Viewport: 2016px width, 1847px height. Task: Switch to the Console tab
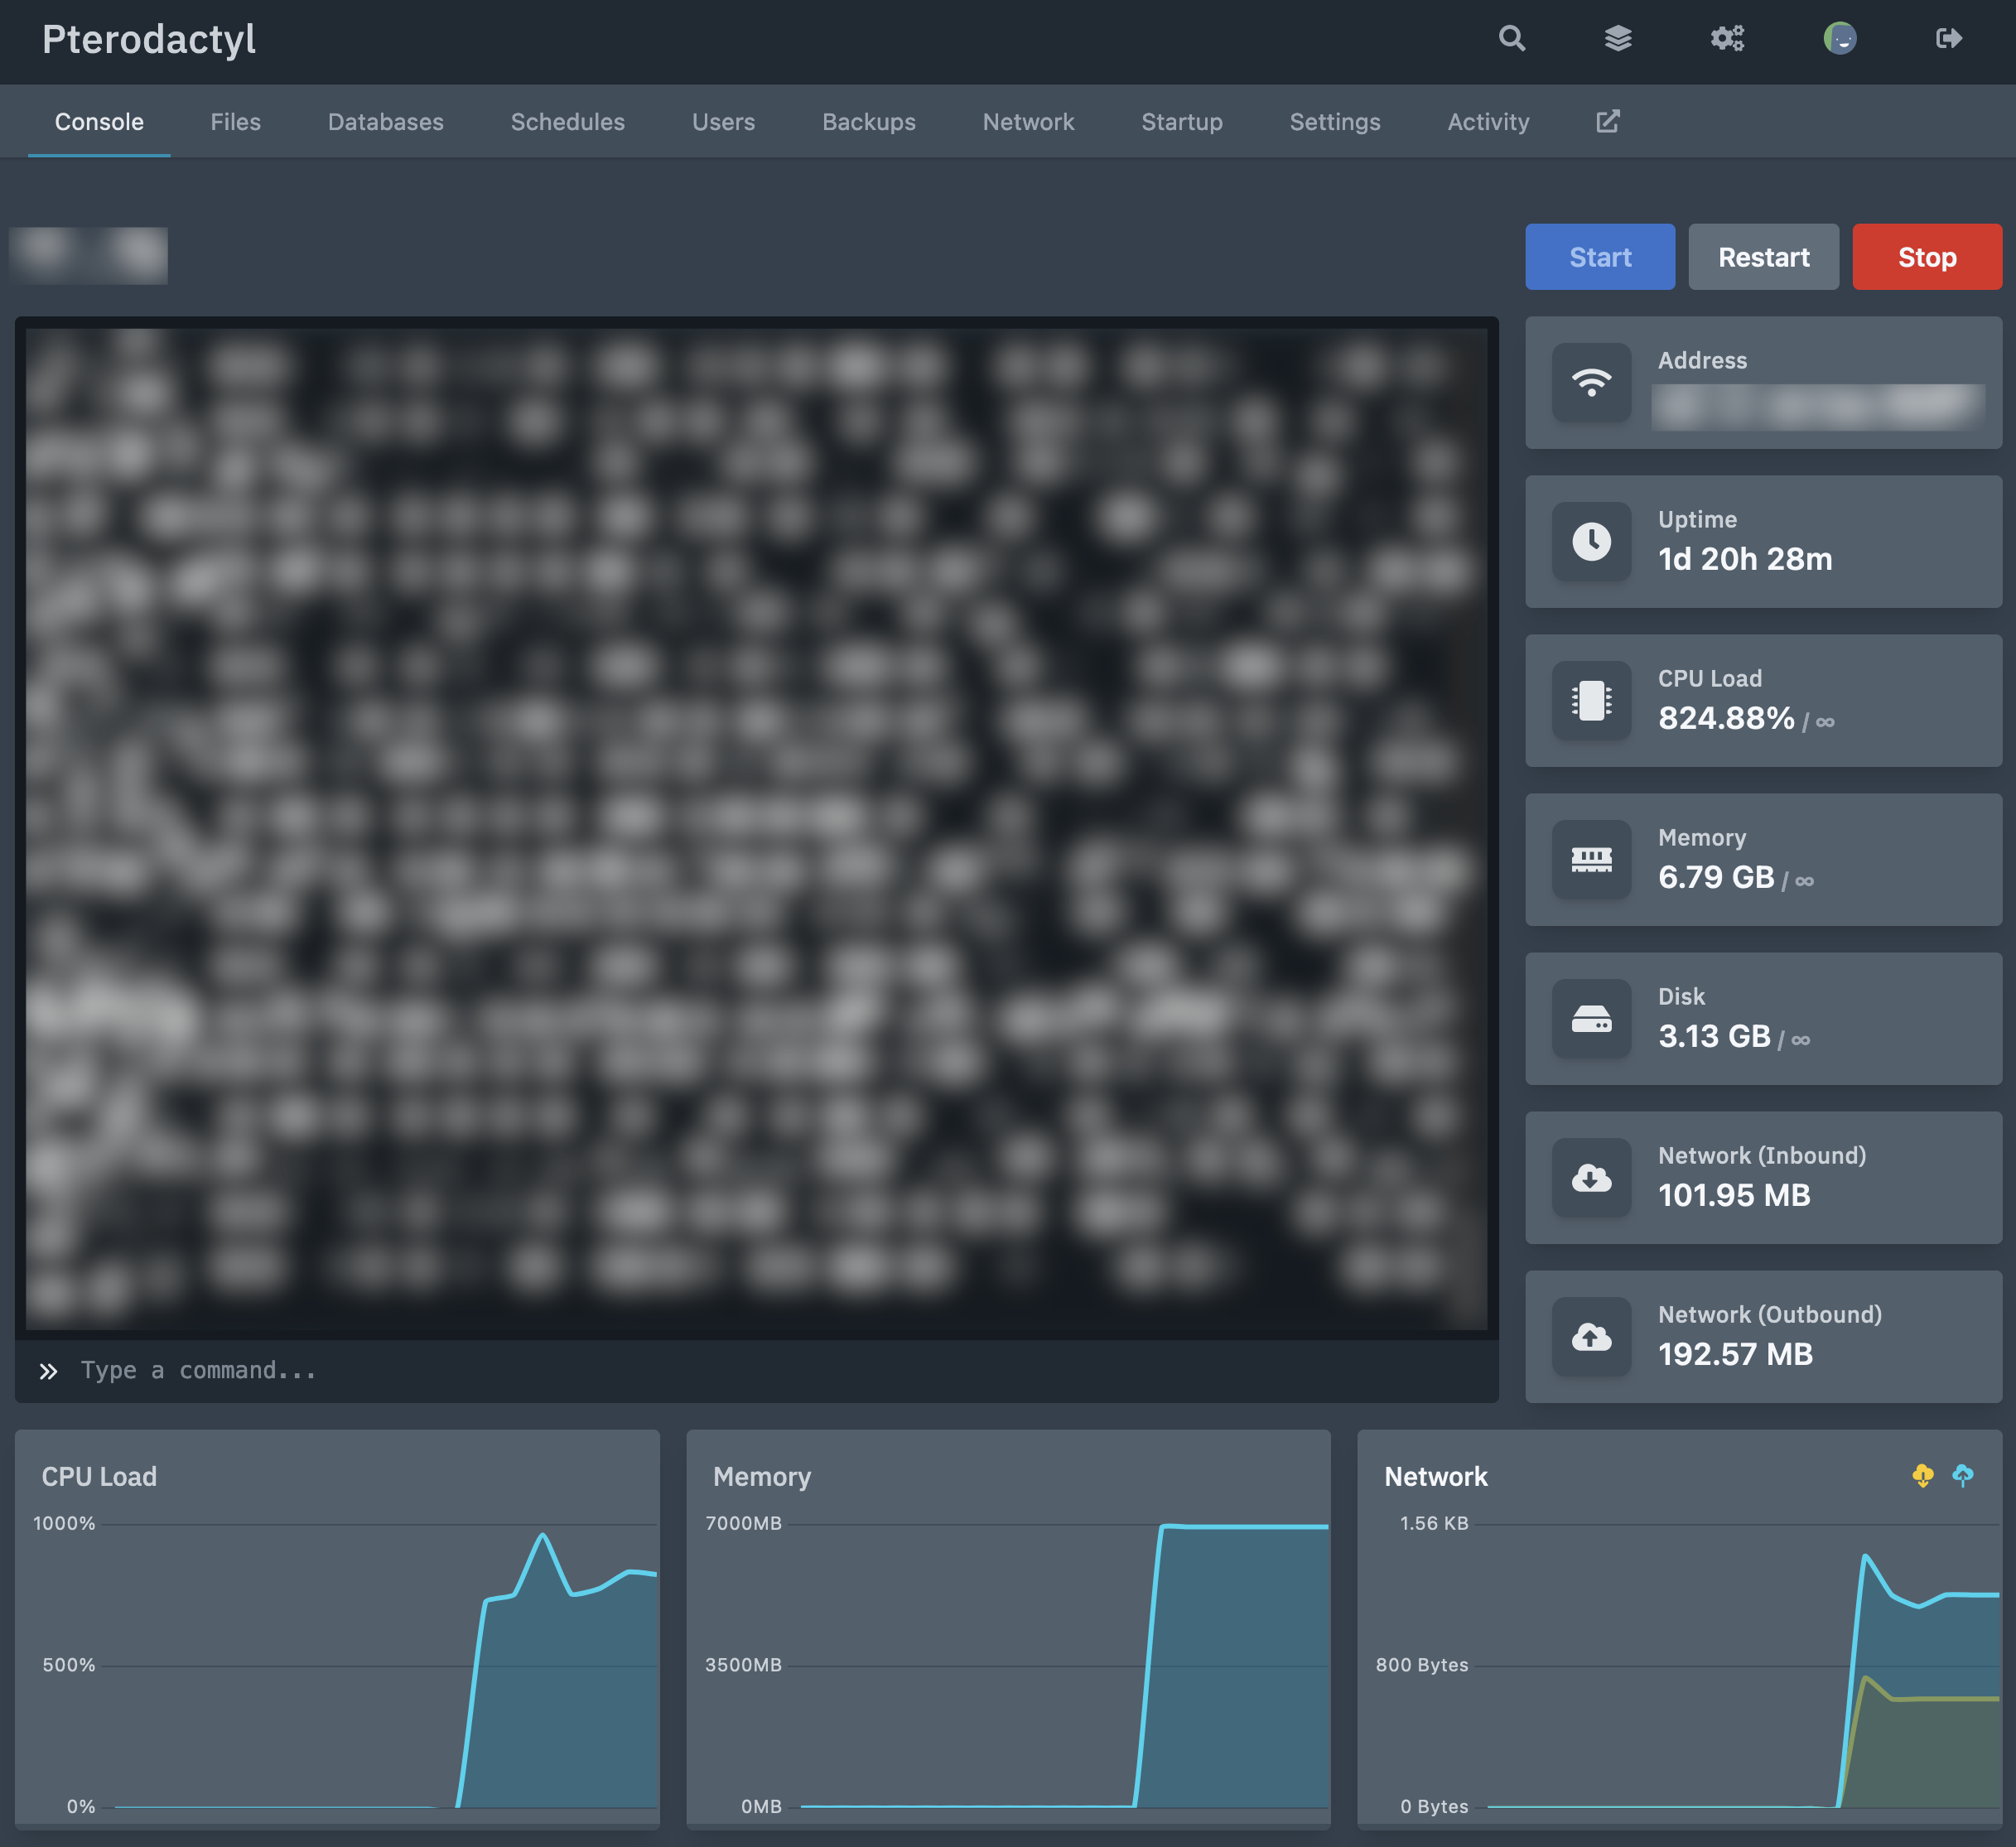(x=99, y=122)
